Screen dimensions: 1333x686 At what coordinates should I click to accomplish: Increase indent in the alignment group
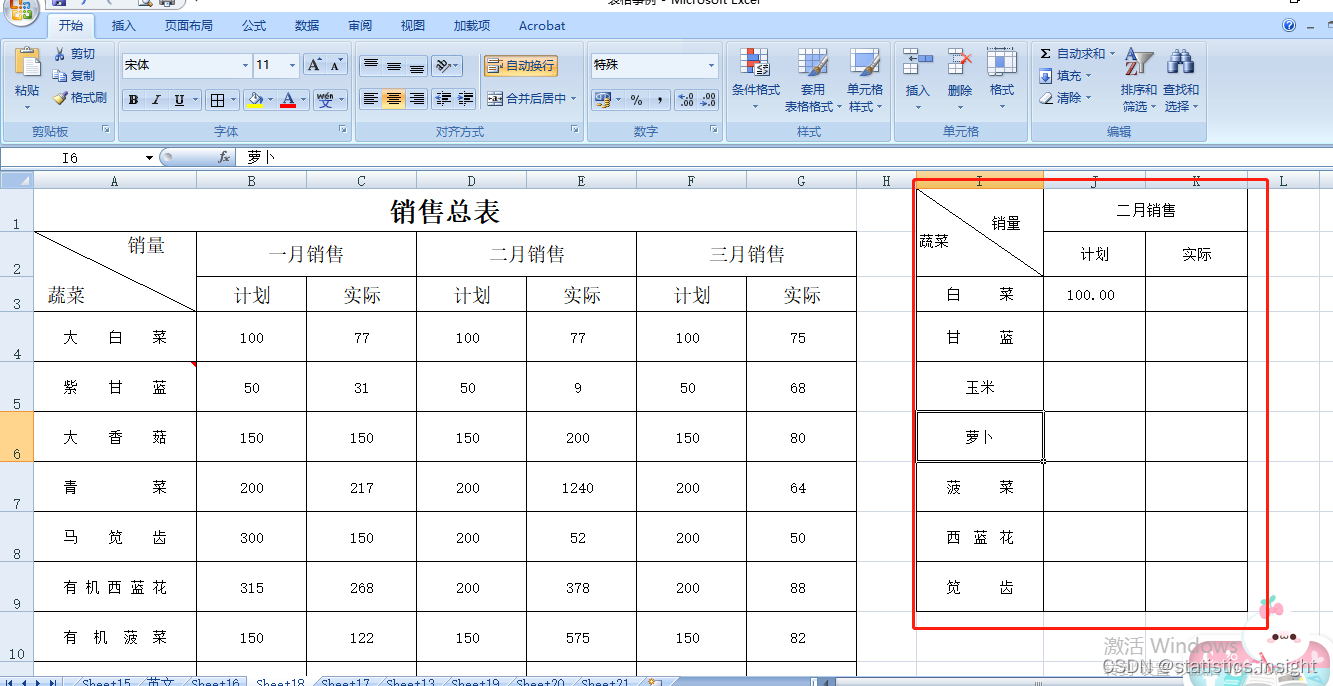pos(465,99)
